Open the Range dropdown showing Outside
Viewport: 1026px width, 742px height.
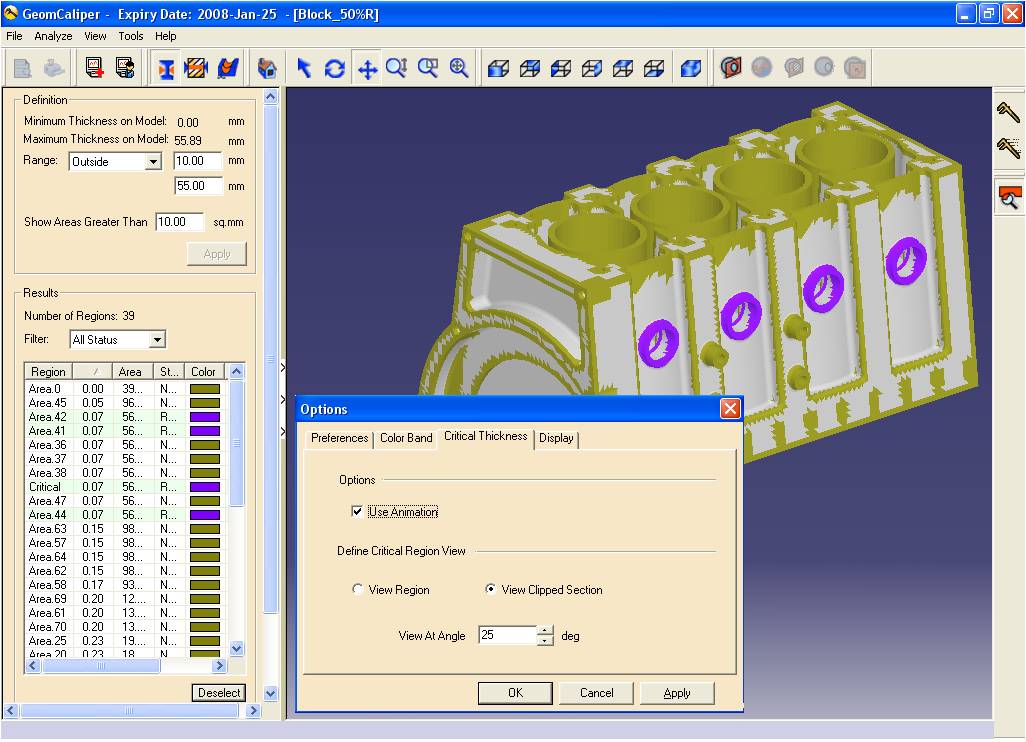(153, 161)
